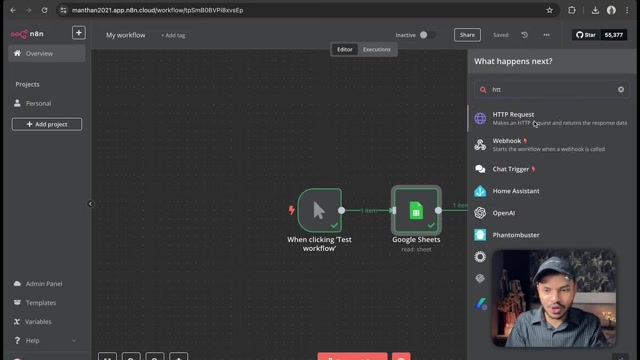Viewport: 640px width, 360px height.
Task: Open browser extensions icon
Action: pyautogui.click(x=571, y=10)
